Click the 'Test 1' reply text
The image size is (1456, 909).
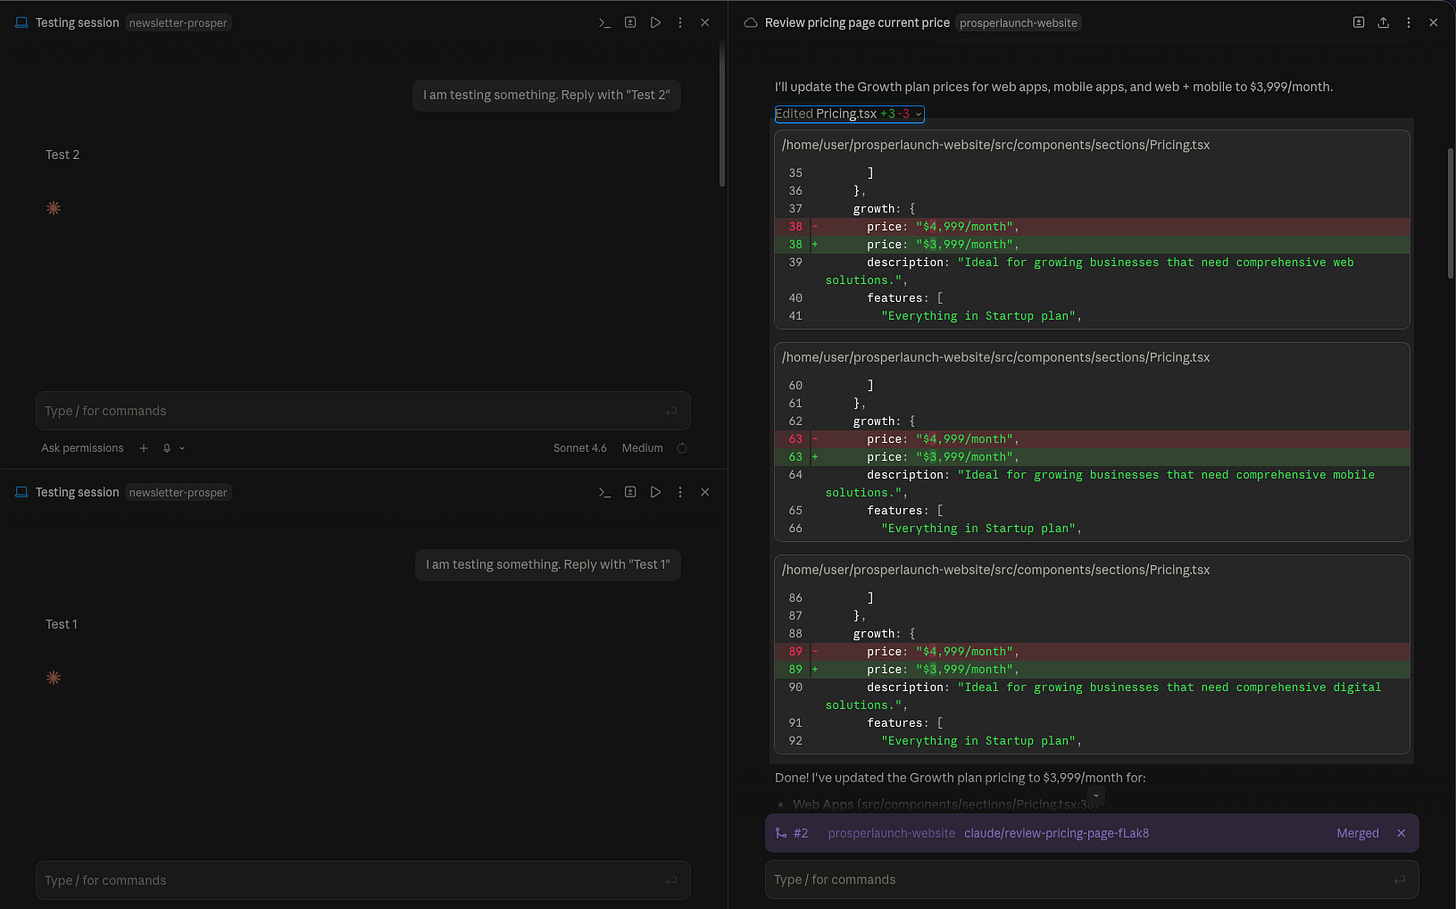click(61, 625)
